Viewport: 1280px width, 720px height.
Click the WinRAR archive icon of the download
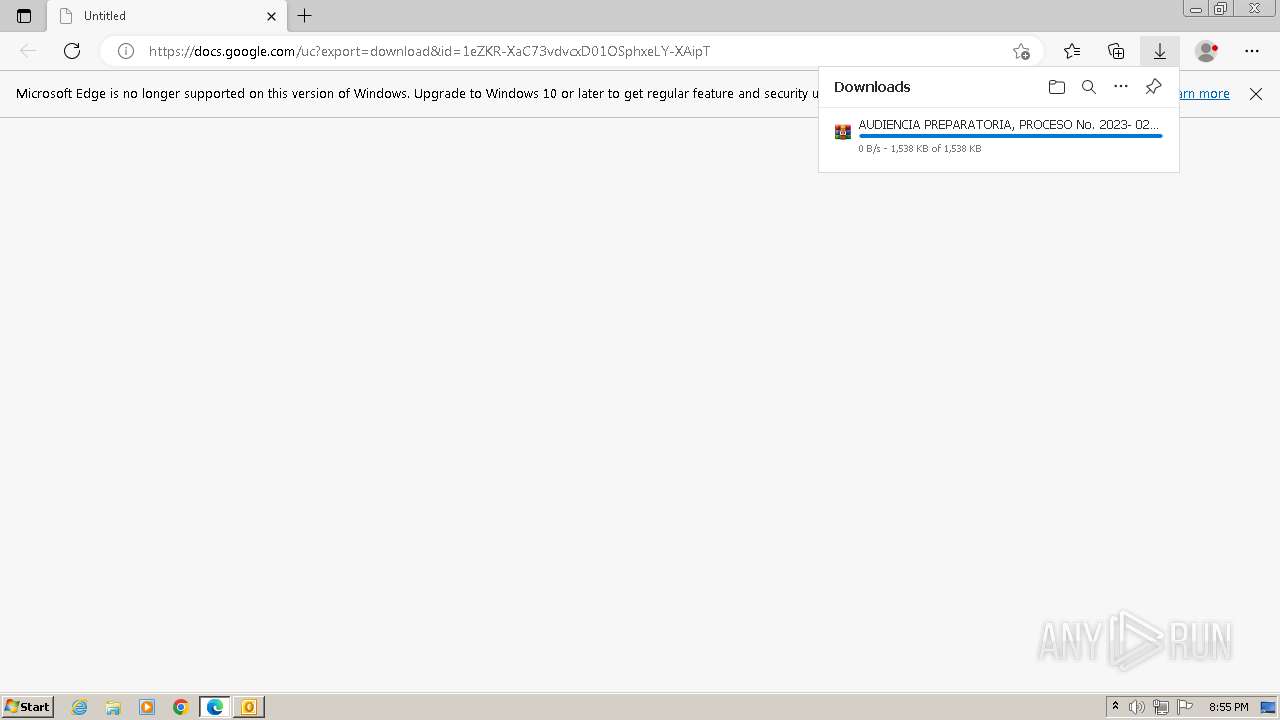pos(843,132)
